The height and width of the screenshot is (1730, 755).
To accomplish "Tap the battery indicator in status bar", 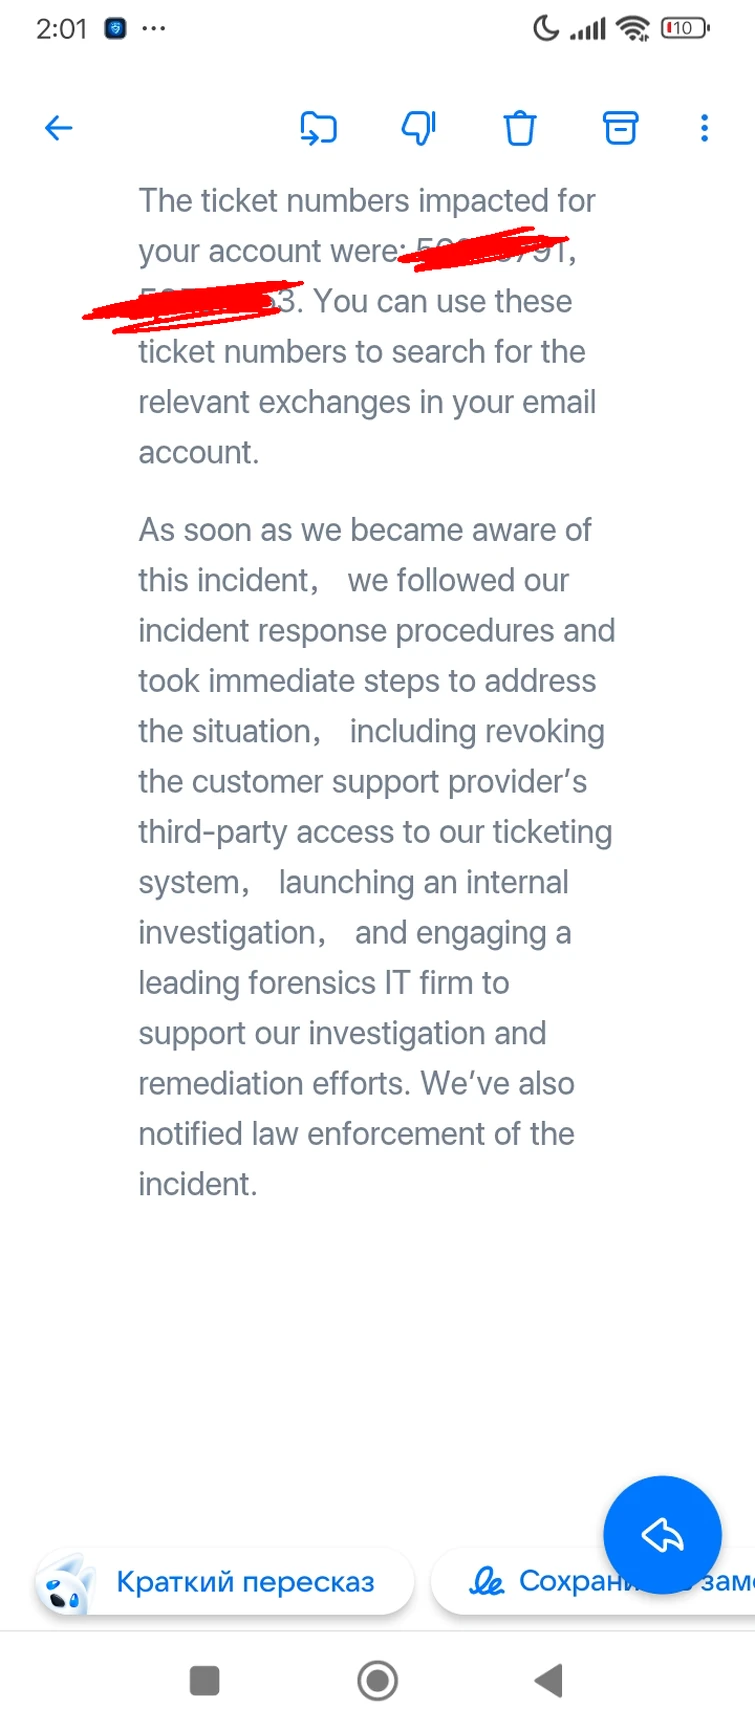I will pos(684,29).
